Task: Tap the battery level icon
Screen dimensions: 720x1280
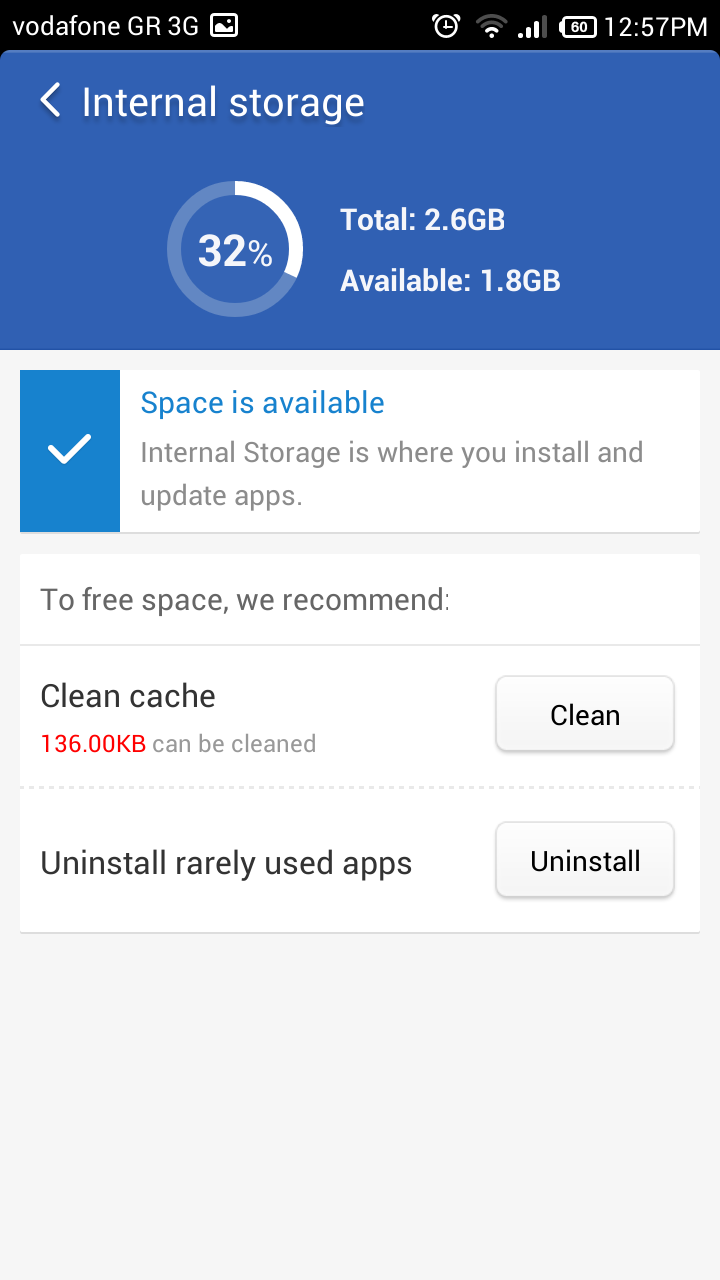Action: point(578,26)
